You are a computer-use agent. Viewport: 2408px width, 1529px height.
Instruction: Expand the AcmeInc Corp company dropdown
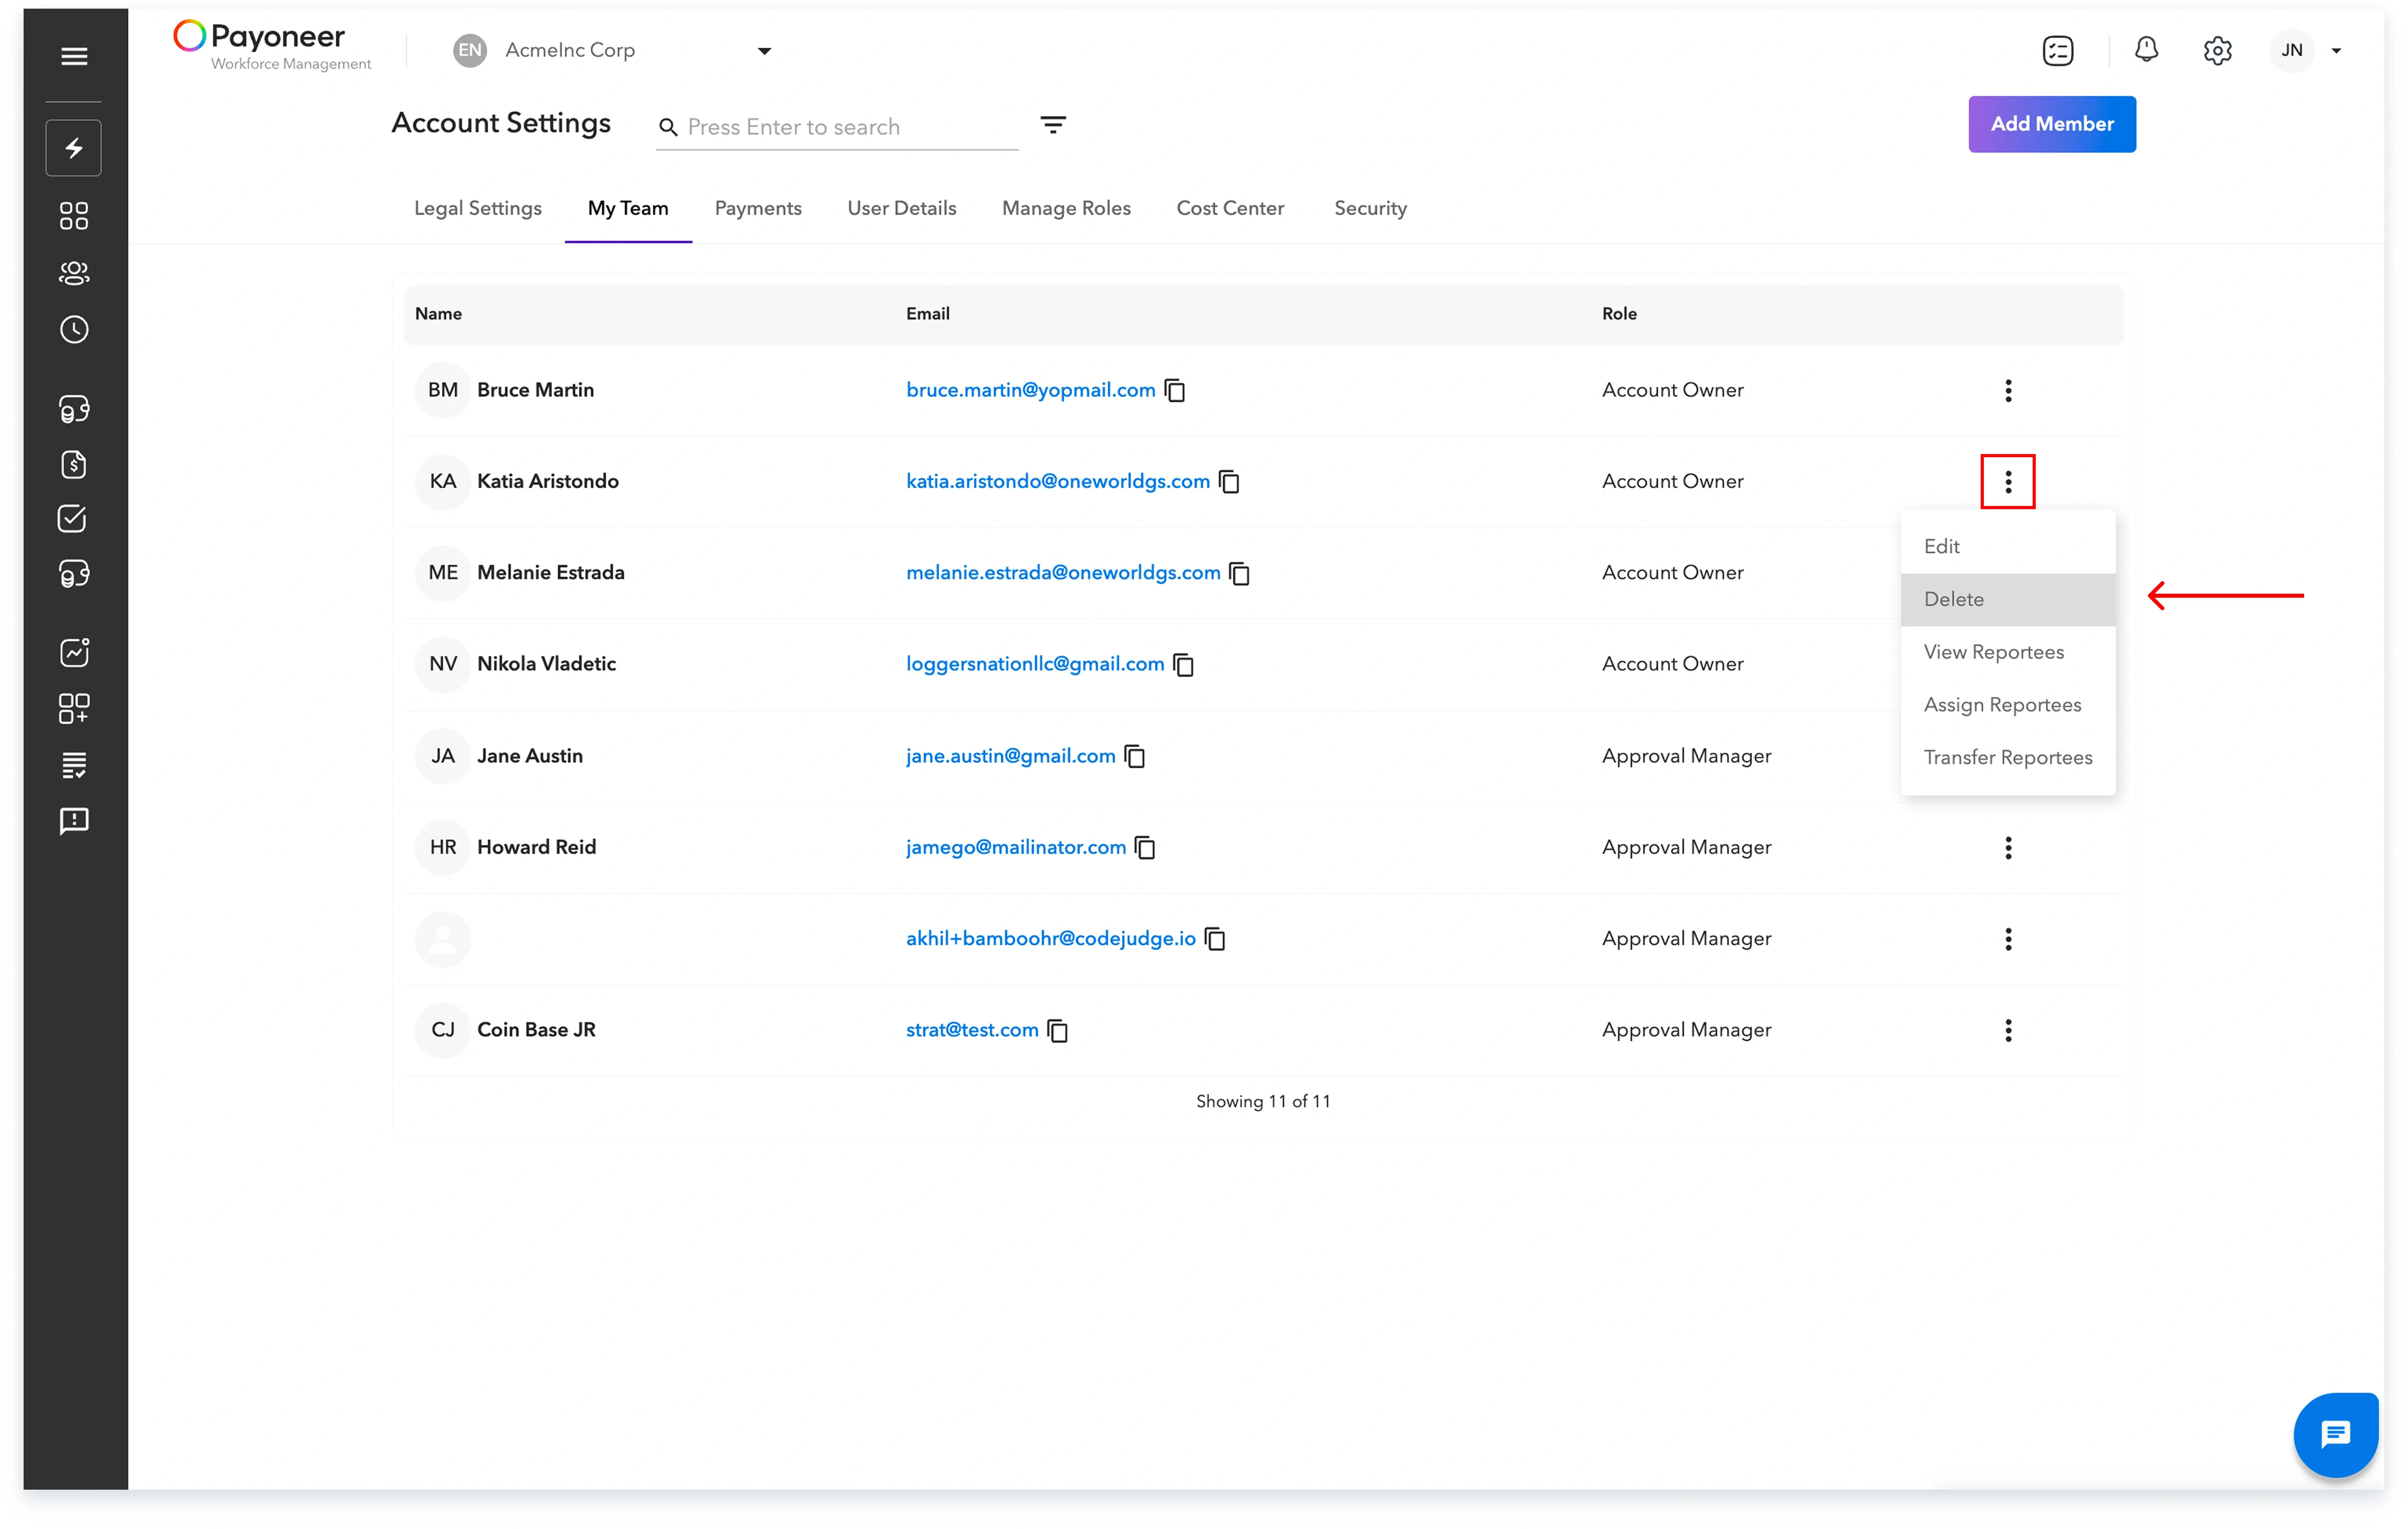(764, 51)
